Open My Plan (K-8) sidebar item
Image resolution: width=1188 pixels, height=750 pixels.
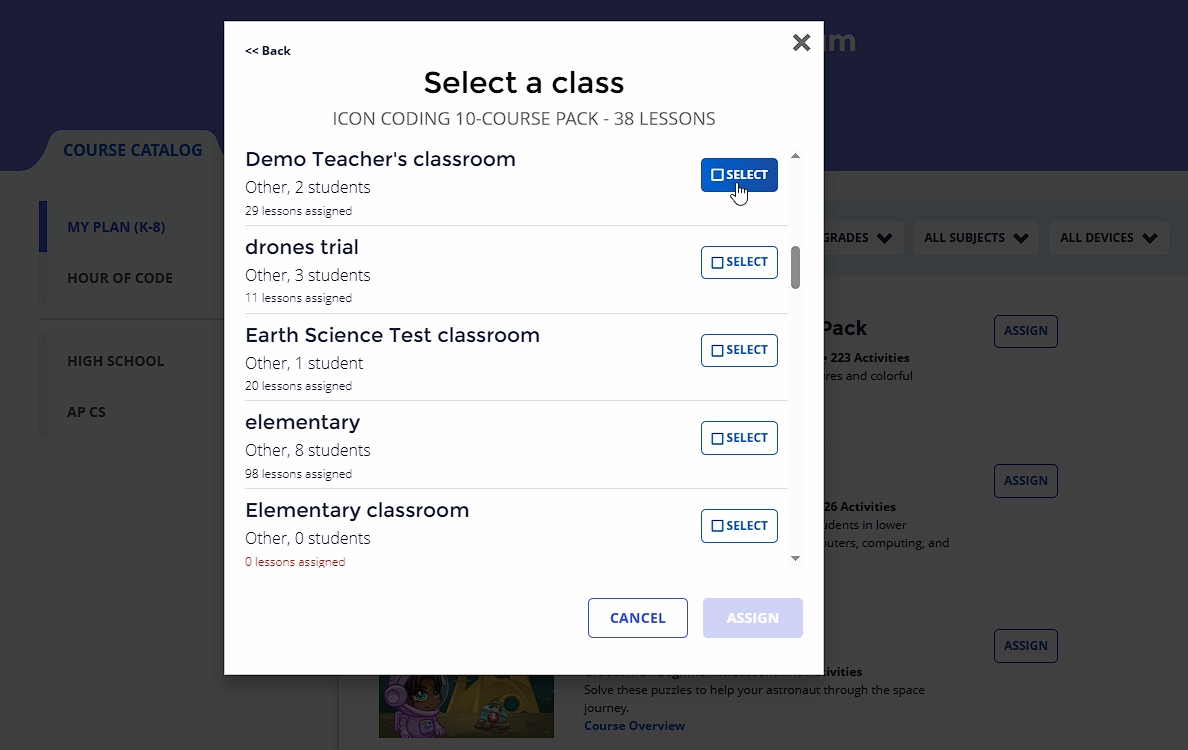pyautogui.click(x=116, y=227)
